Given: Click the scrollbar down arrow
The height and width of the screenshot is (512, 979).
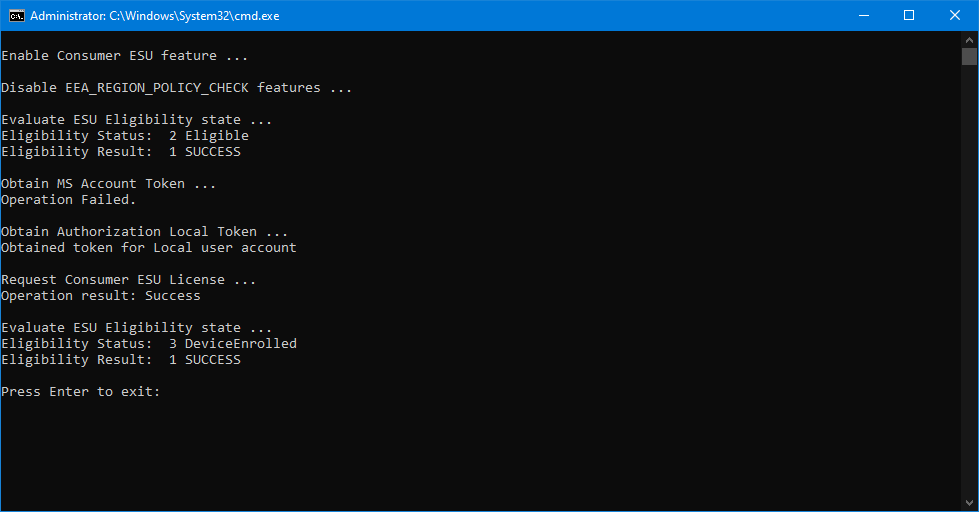Looking at the screenshot, I should click(x=969, y=502).
